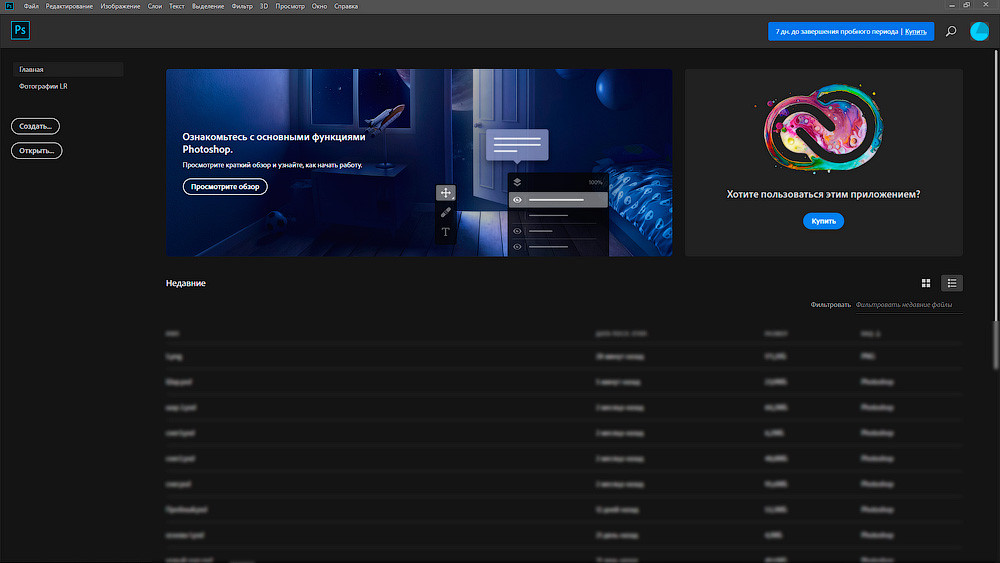This screenshot has height=563, width=1000.
Task: Select Фотографии LR in sidebar
Action: click(43, 86)
